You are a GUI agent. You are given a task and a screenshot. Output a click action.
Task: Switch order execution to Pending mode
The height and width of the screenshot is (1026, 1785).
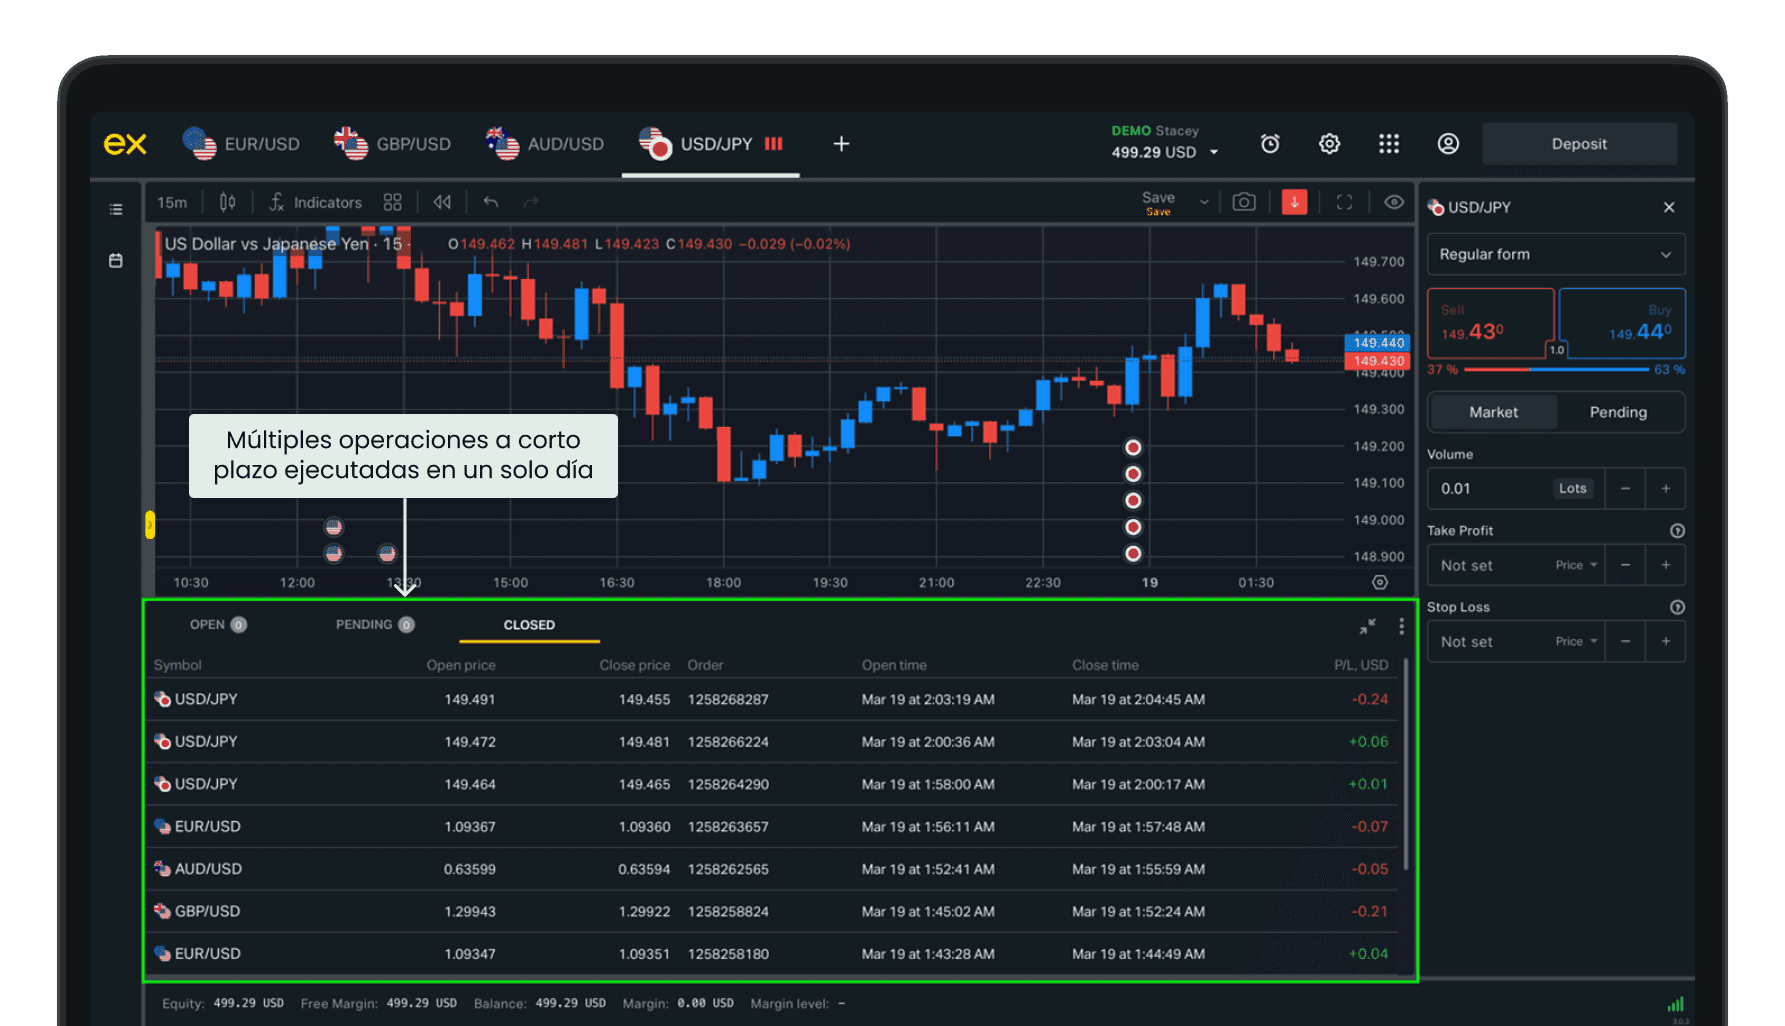pyautogui.click(x=1619, y=412)
